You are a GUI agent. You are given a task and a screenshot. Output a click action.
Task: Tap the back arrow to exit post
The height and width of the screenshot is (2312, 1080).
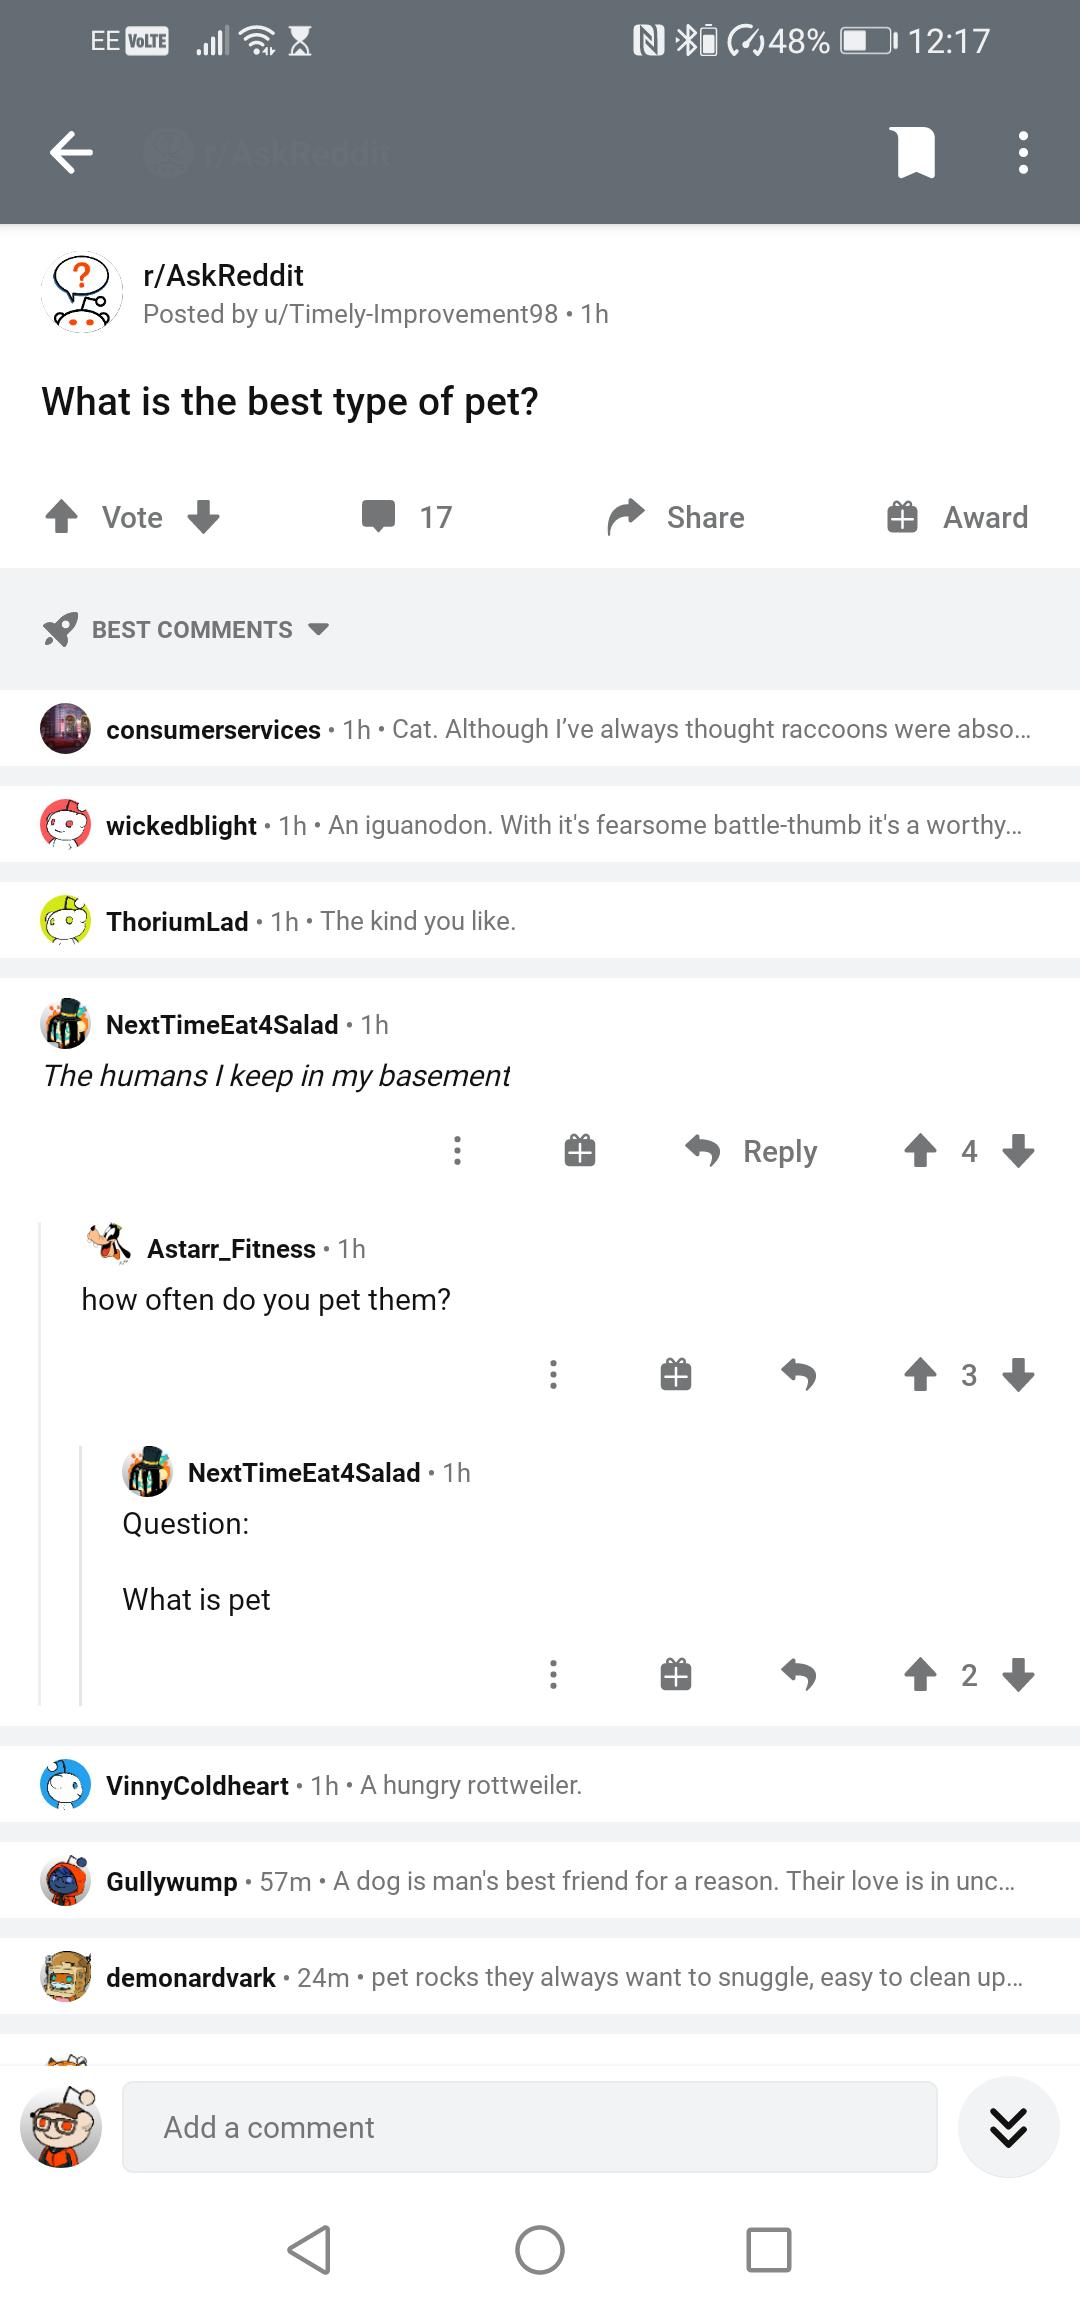click(70, 152)
